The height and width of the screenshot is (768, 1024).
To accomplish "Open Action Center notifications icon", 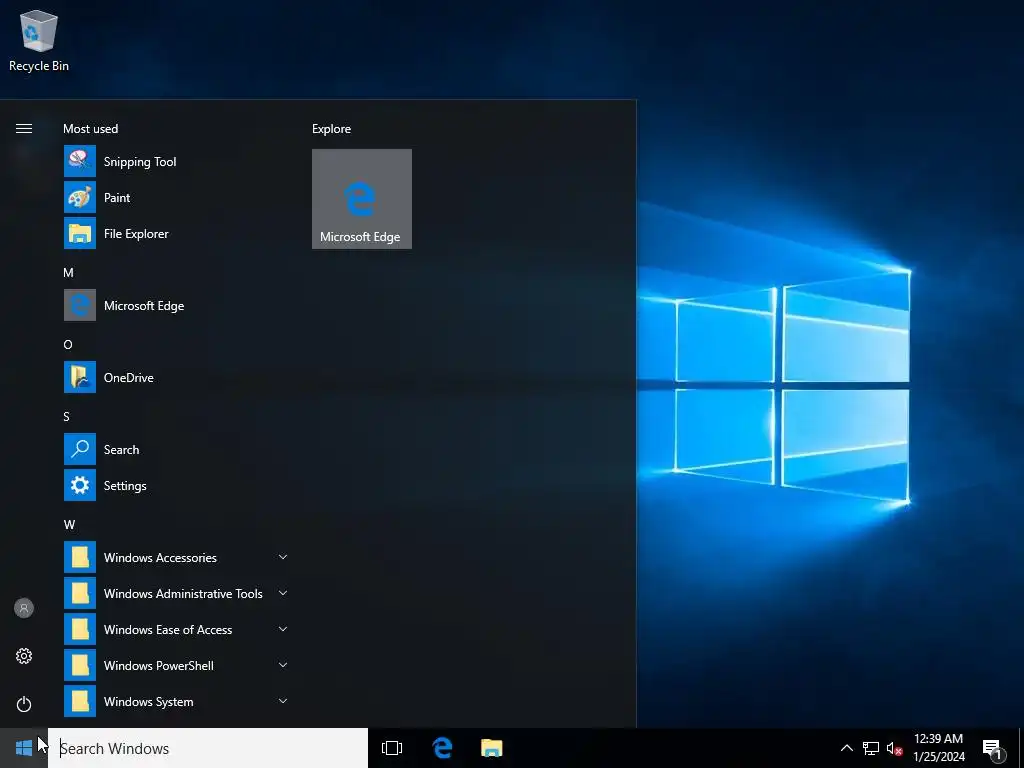I will click(x=993, y=749).
